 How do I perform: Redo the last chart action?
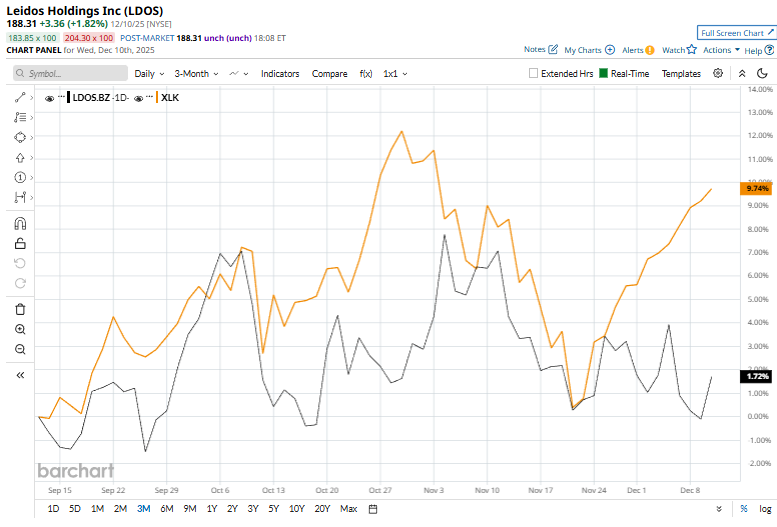(20, 283)
